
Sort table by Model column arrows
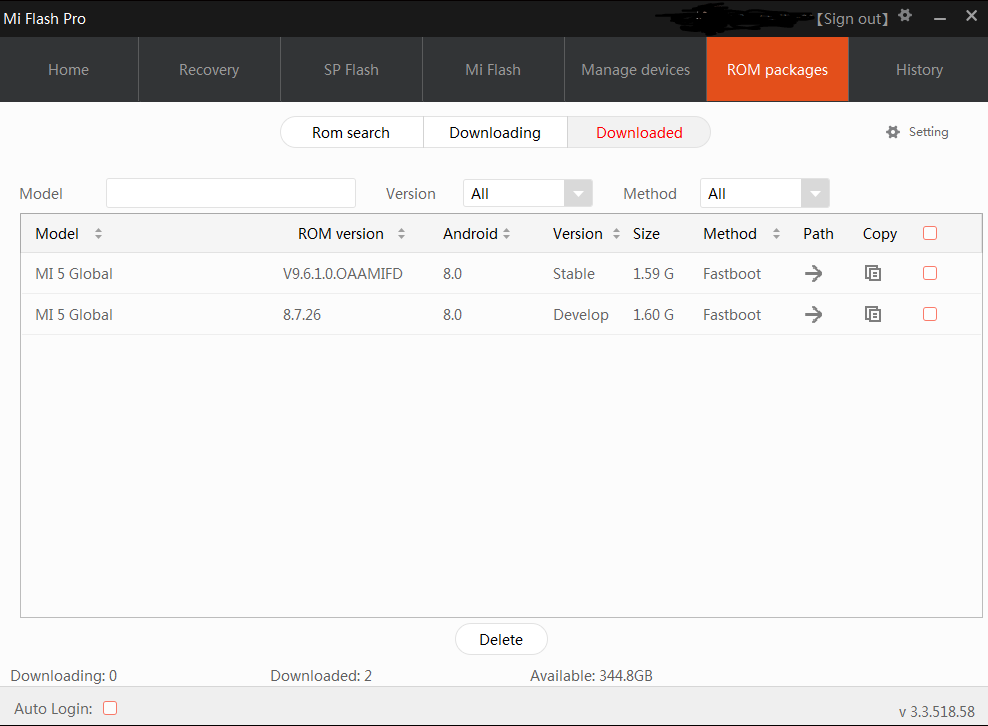coord(98,234)
